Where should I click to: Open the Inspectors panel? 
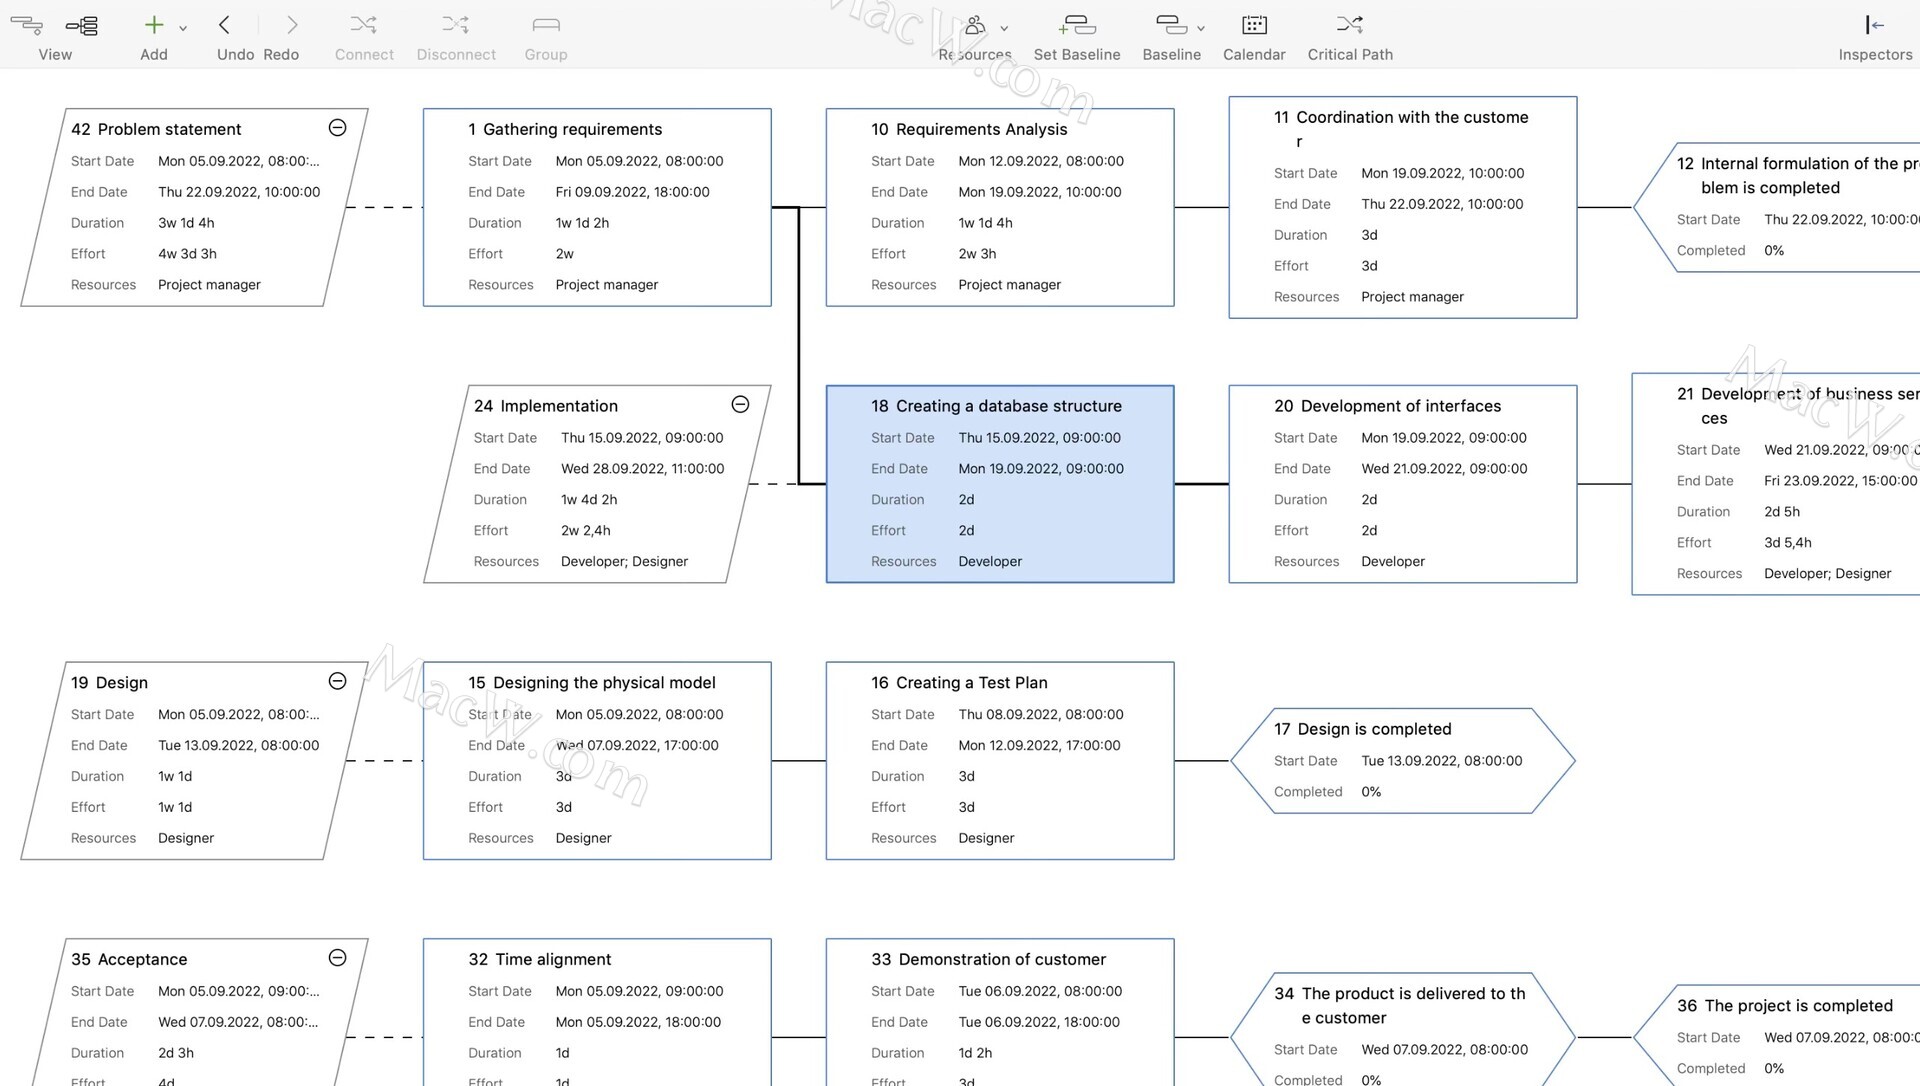coord(1874,25)
